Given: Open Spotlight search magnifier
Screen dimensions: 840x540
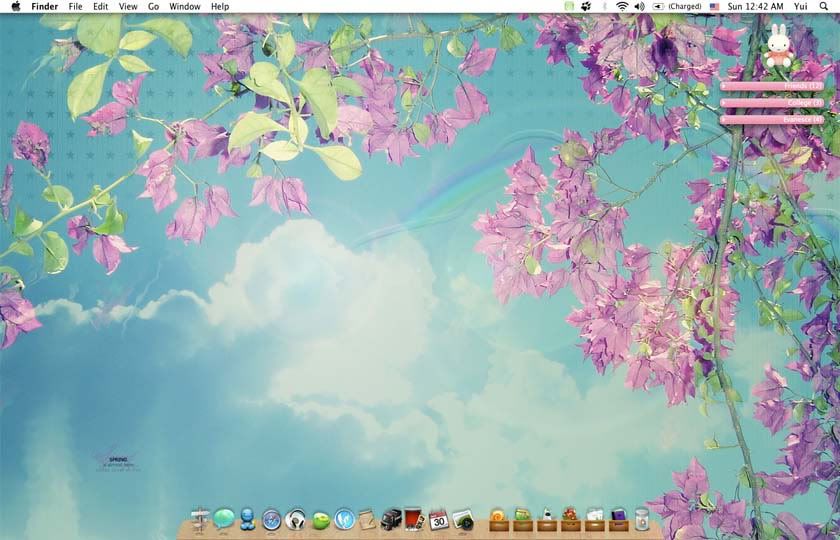Looking at the screenshot, I should click(x=824, y=6).
